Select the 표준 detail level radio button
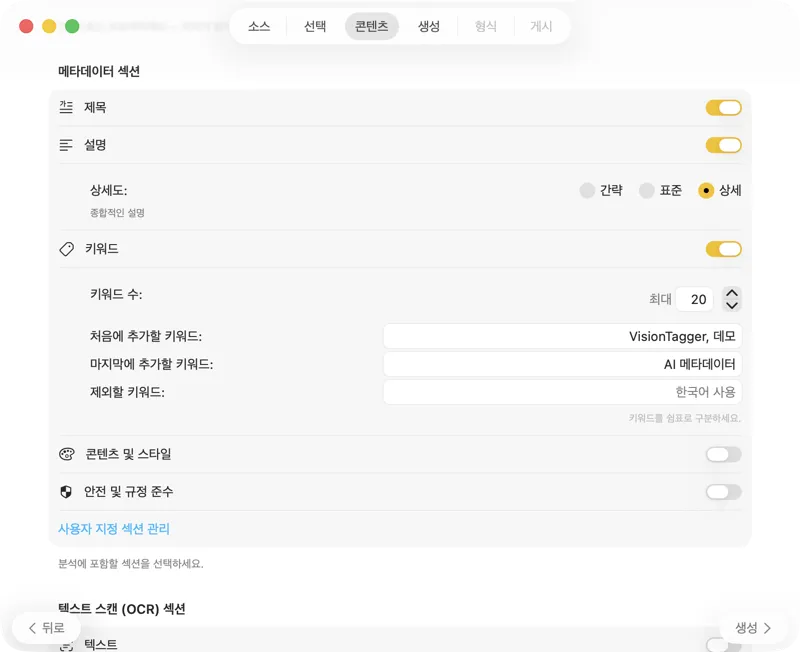 click(648, 190)
